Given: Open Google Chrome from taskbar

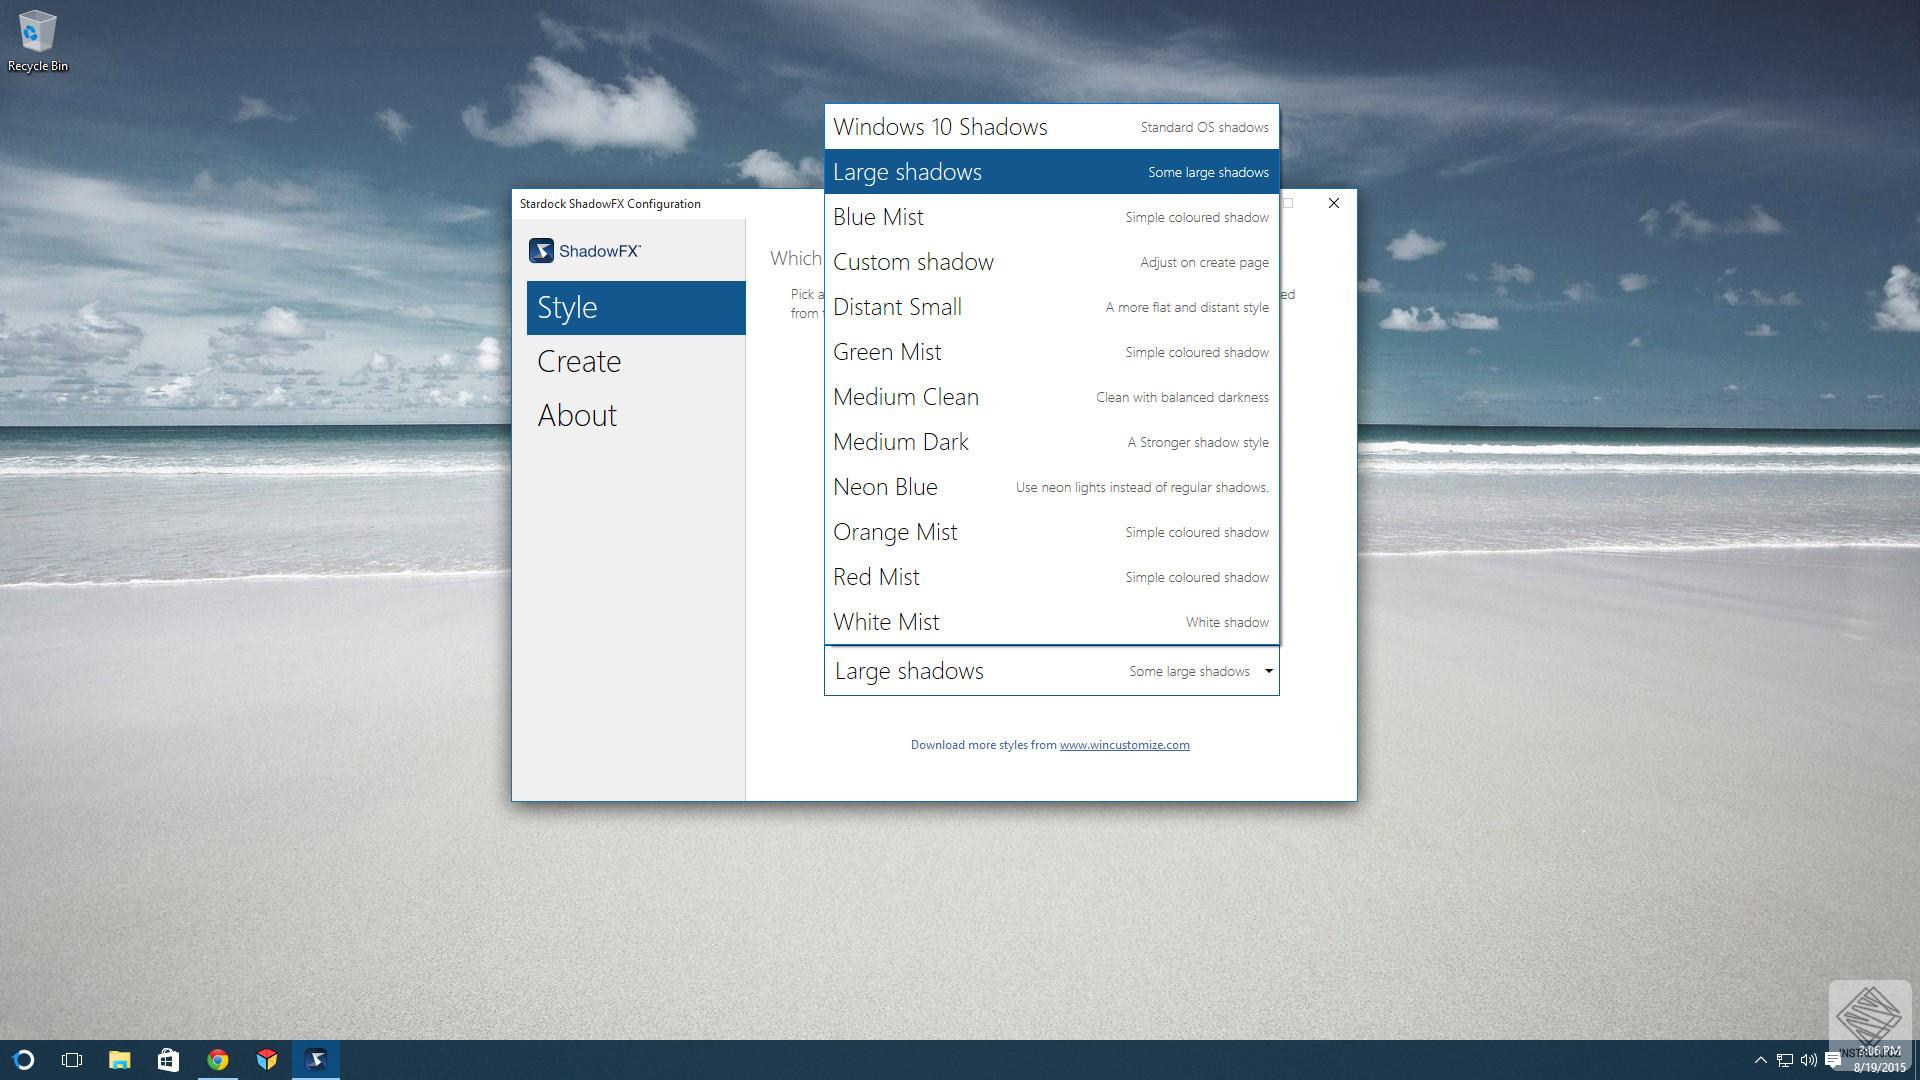Looking at the screenshot, I should coord(217,1060).
